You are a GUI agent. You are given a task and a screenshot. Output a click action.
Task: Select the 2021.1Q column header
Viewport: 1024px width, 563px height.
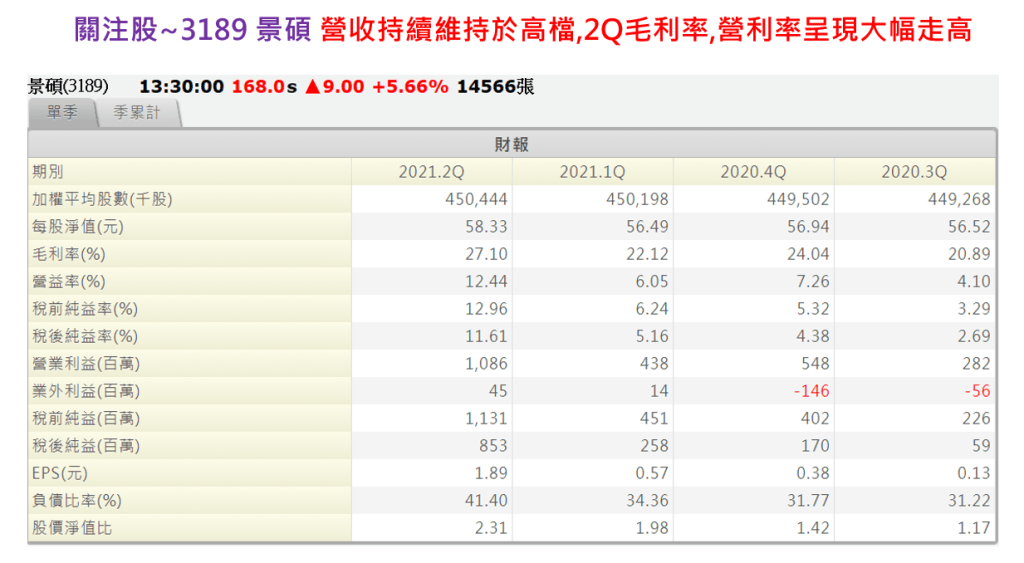point(592,172)
